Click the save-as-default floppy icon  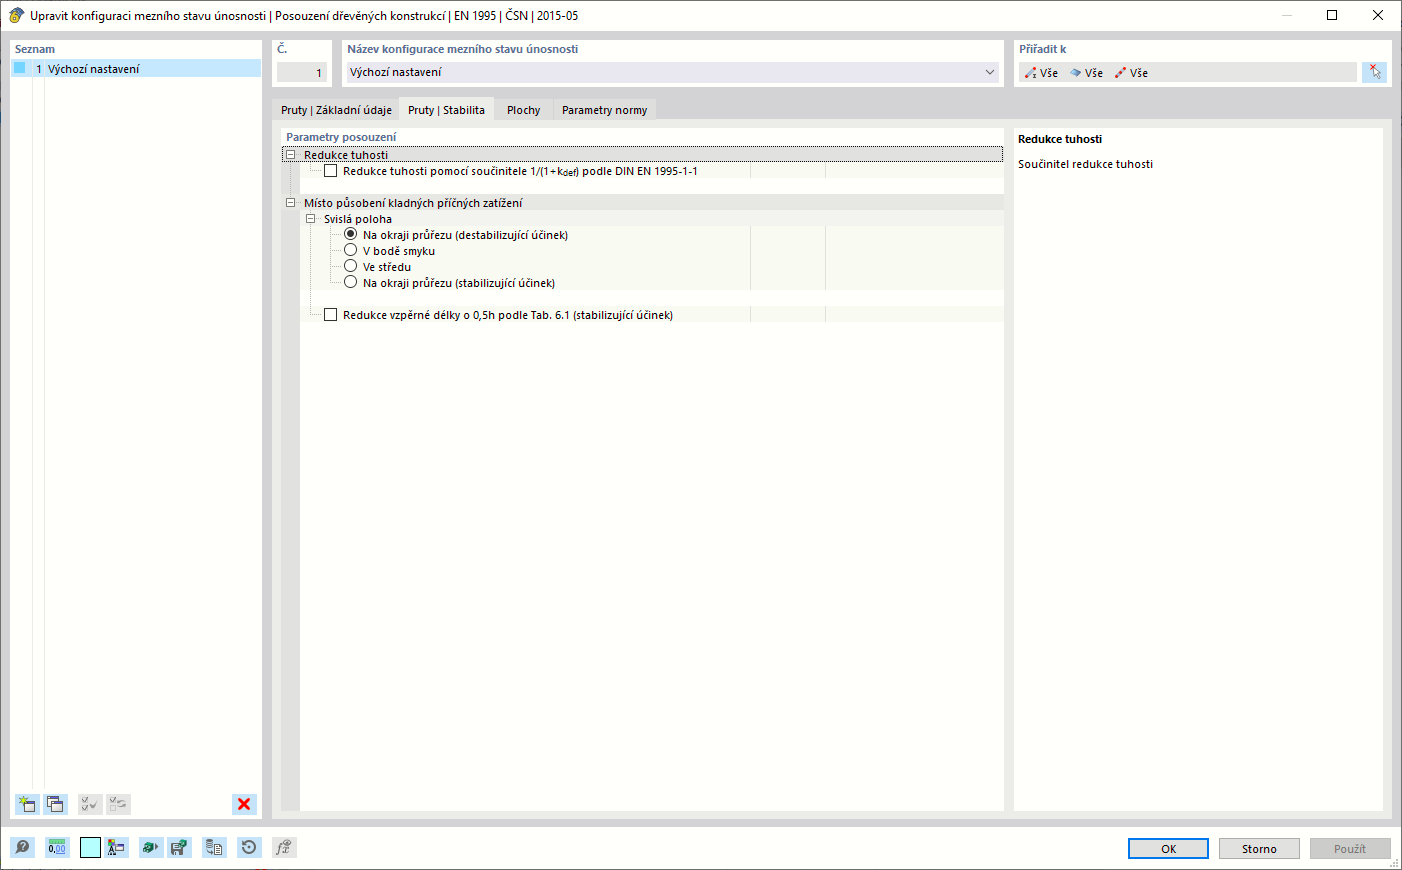click(179, 848)
